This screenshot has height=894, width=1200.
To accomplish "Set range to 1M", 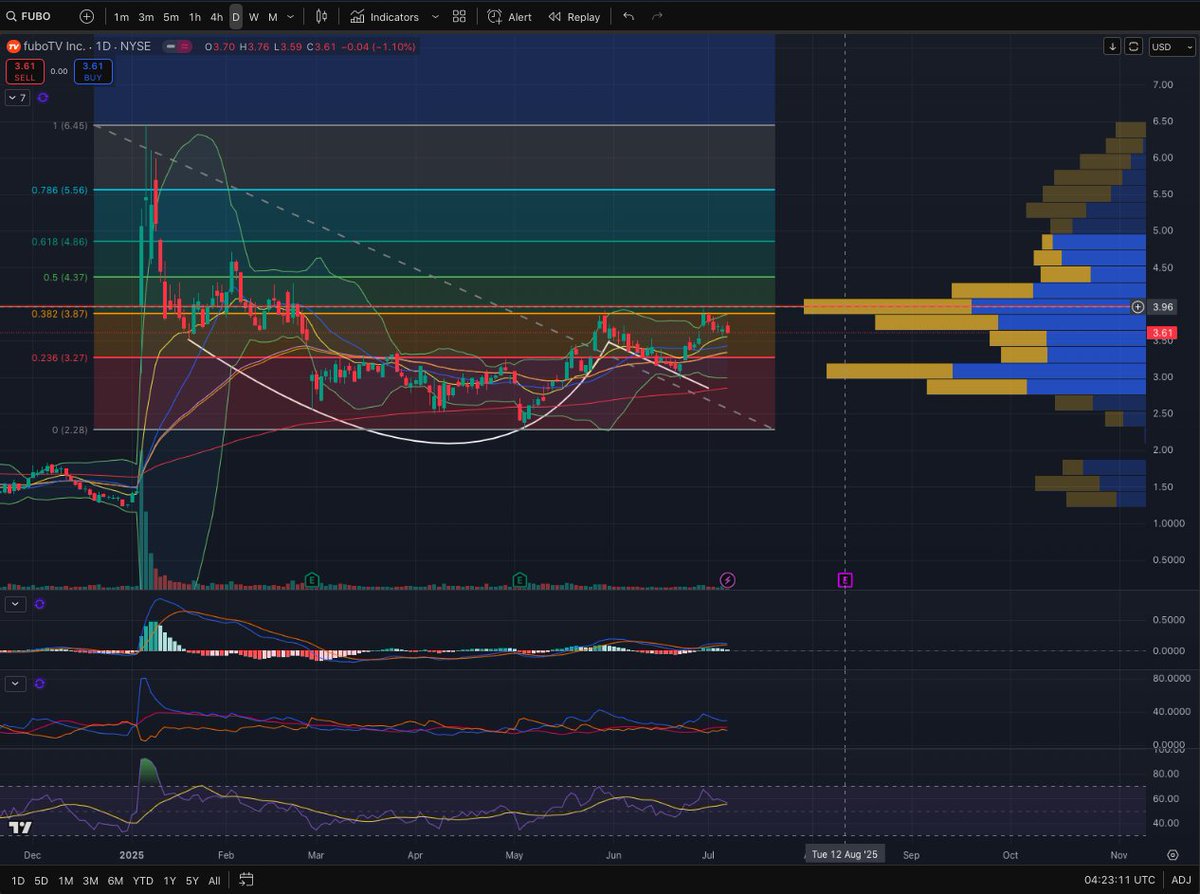I will (66, 881).
